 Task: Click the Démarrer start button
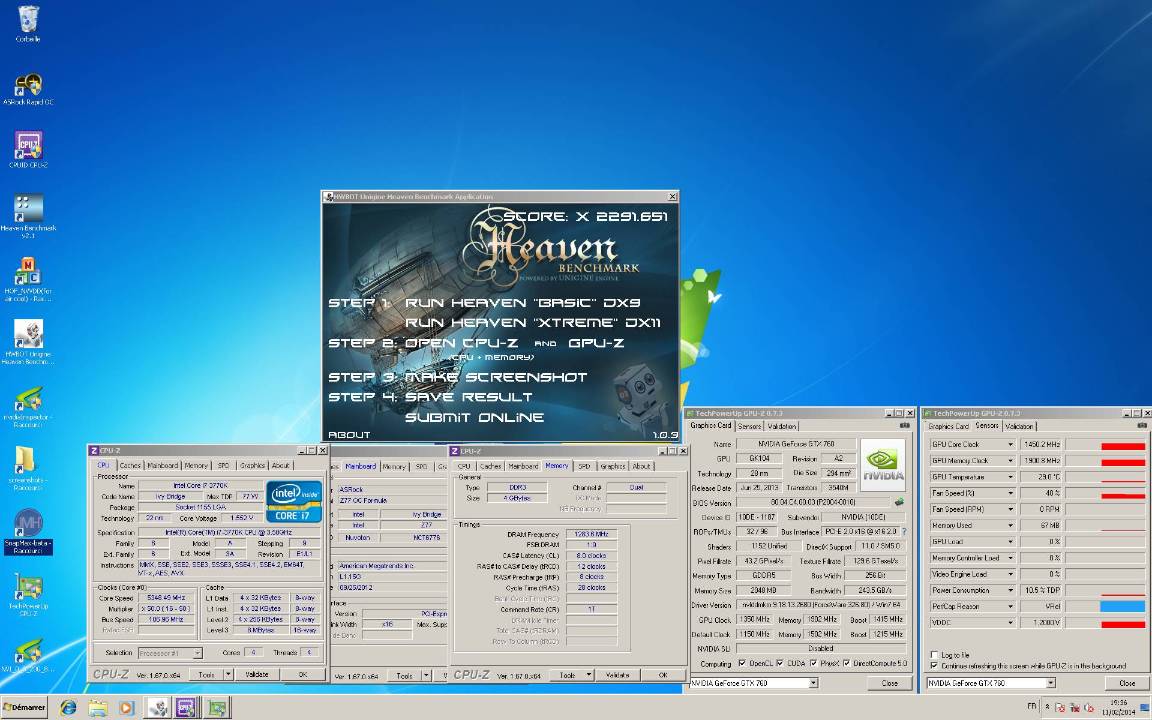[x=24, y=708]
